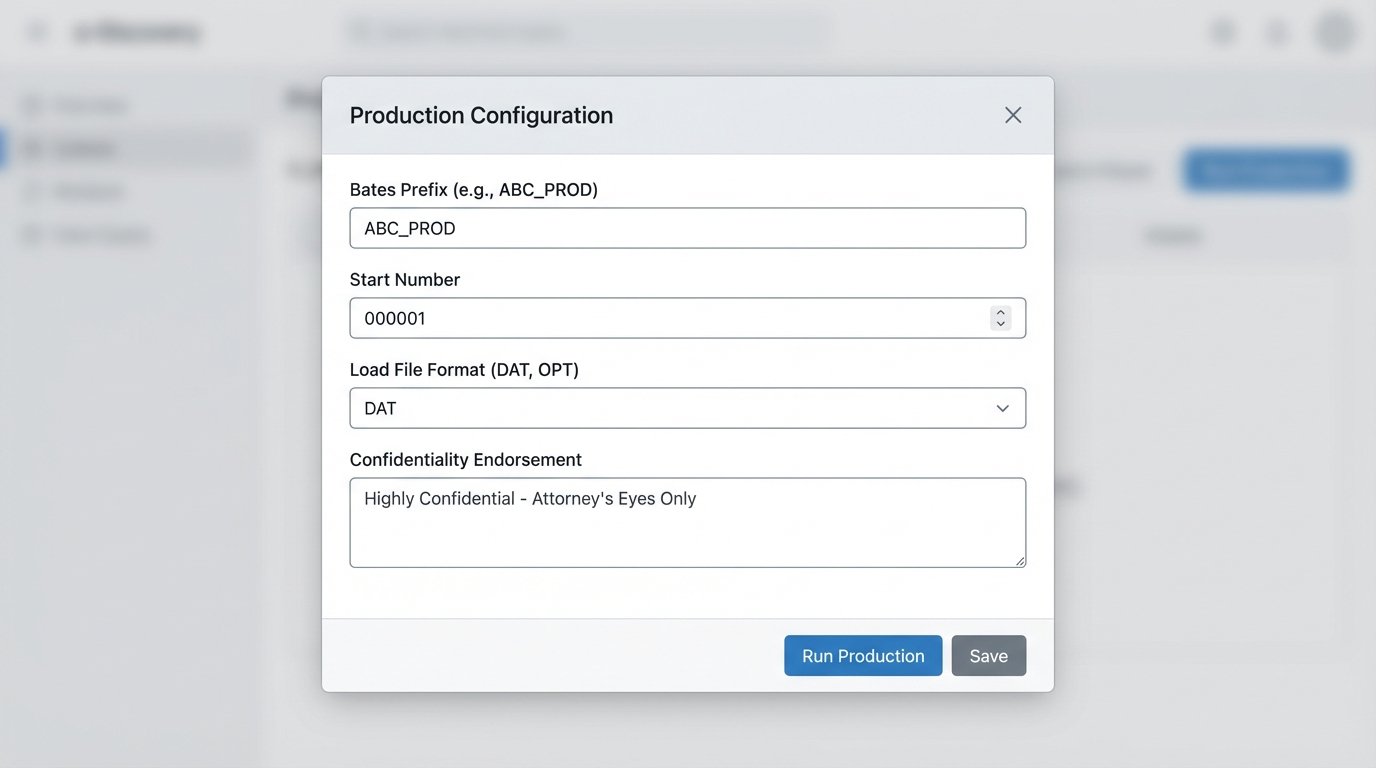Viewport: 1376px width, 768px height.
Task: Click the Save button
Action: point(988,655)
